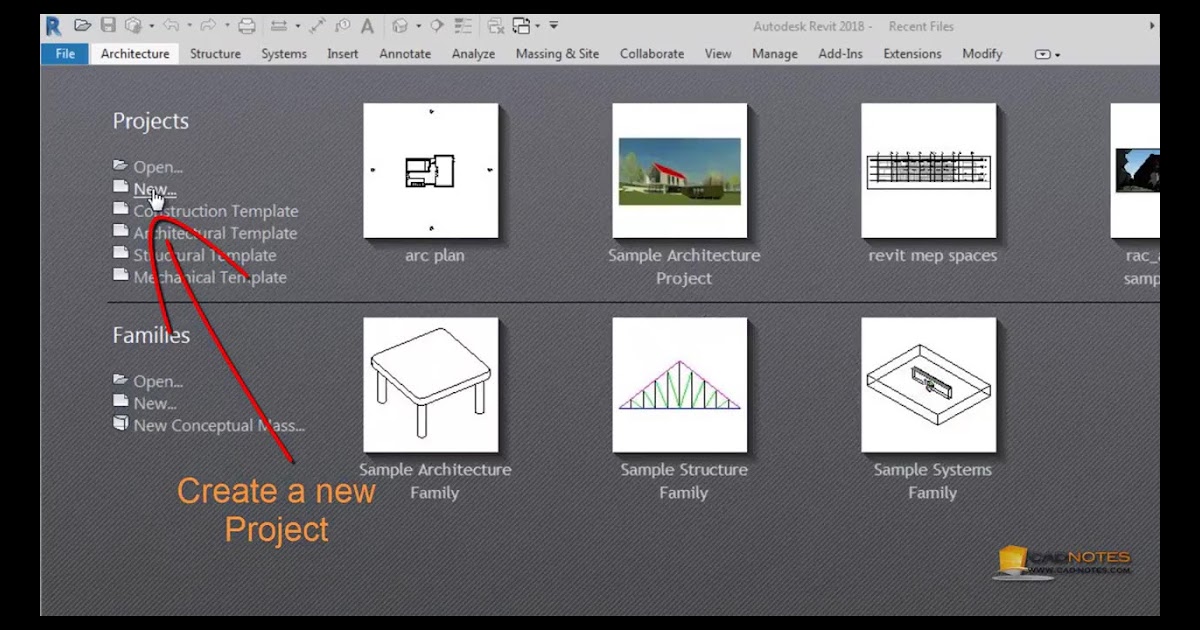Click the Close Hidden Windows icon
This screenshot has width=1200, height=630.
point(495,26)
